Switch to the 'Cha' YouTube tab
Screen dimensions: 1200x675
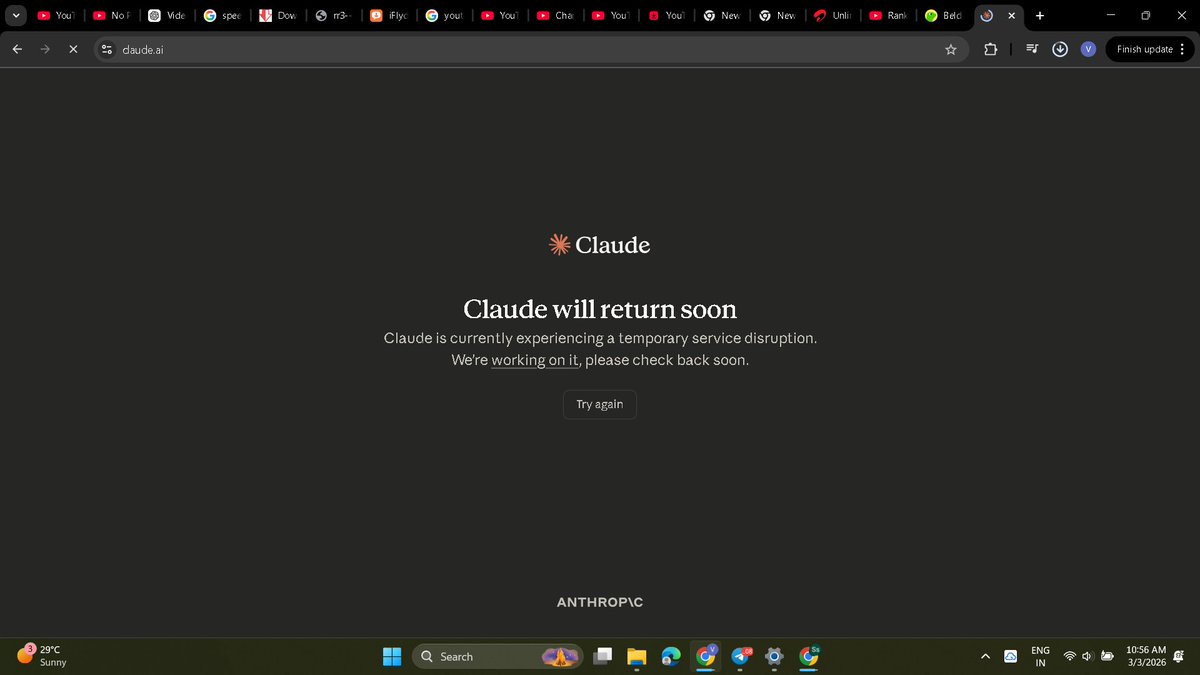[x=555, y=16]
